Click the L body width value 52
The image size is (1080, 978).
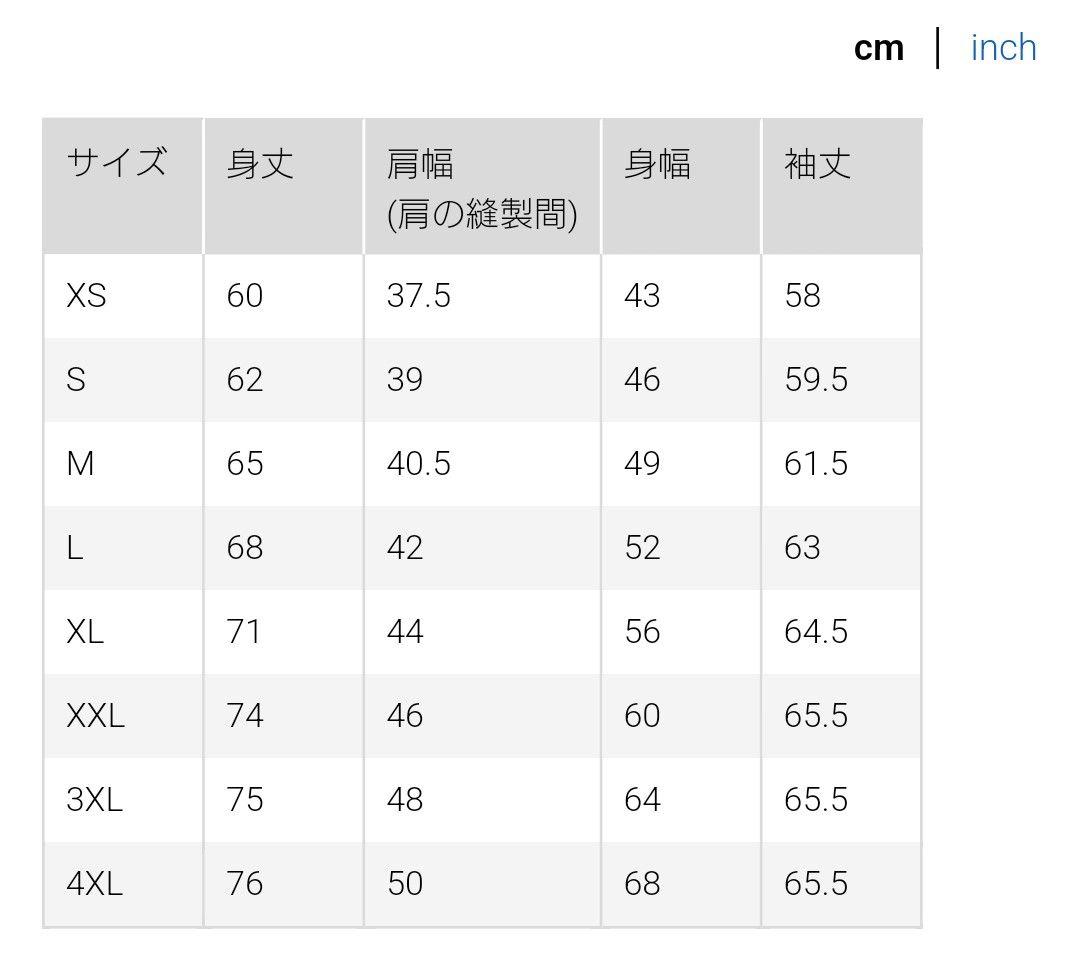tap(642, 548)
